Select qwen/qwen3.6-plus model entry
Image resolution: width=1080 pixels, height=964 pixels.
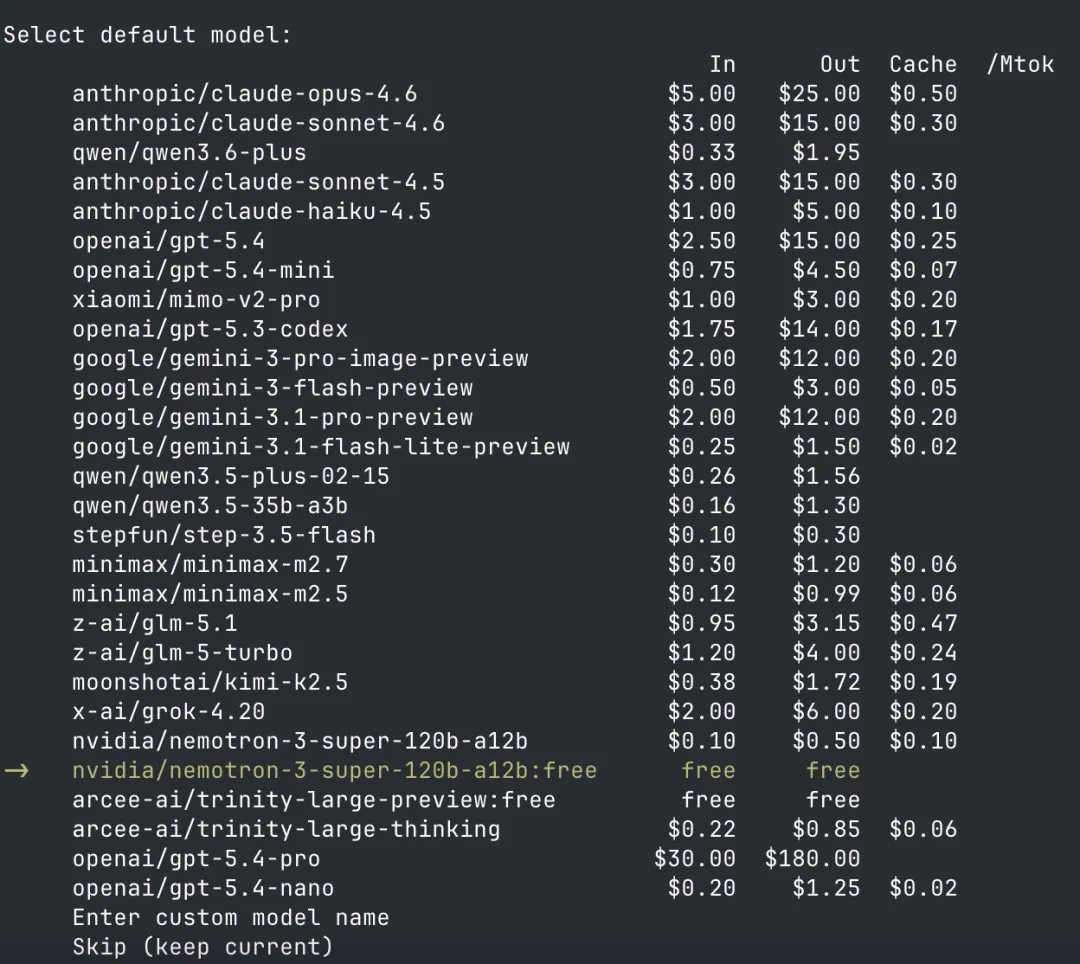189,153
